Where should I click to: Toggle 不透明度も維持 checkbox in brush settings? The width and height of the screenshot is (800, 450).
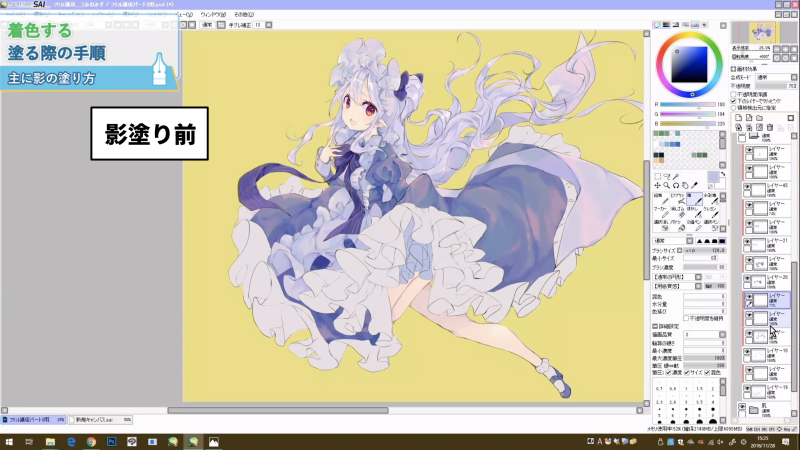pos(686,318)
